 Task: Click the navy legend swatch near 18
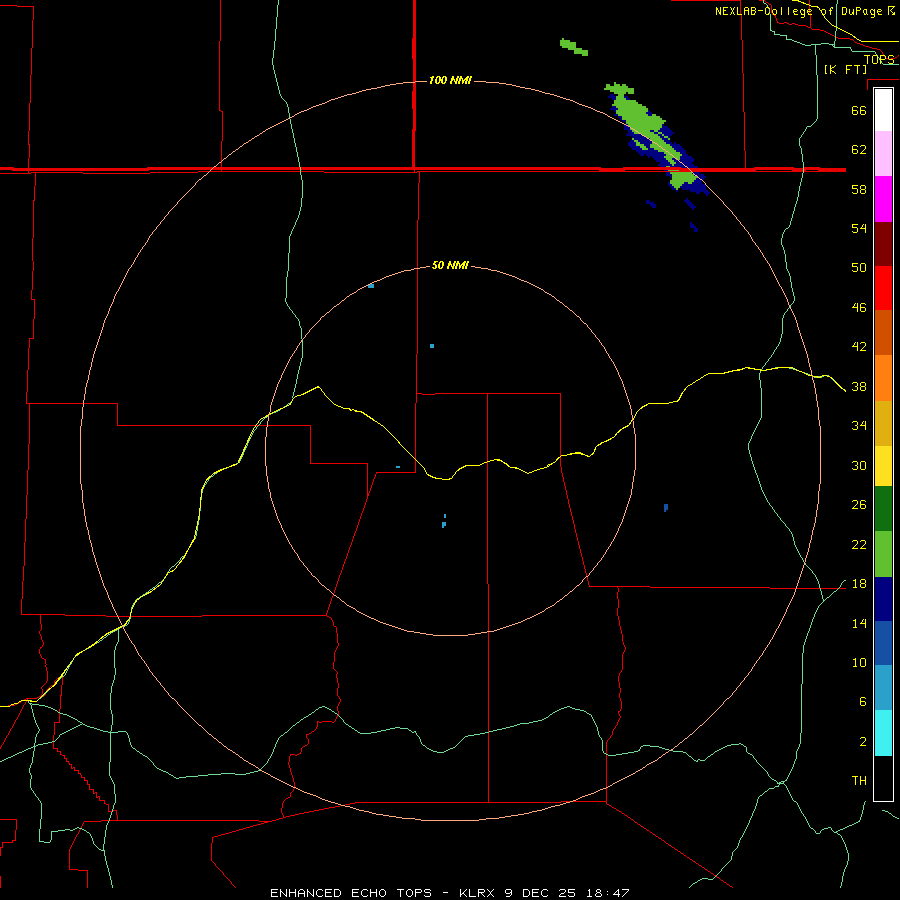(883, 599)
